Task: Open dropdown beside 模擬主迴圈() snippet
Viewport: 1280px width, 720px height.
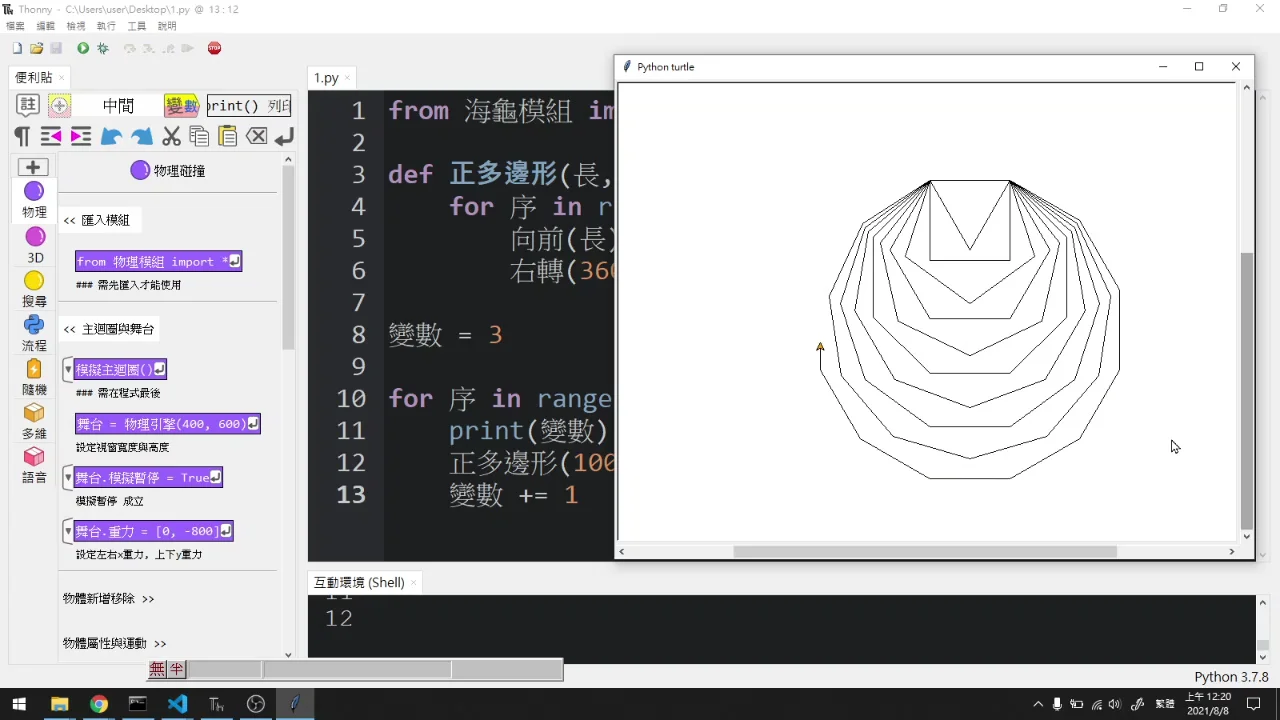Action: [x=68, y=370]
